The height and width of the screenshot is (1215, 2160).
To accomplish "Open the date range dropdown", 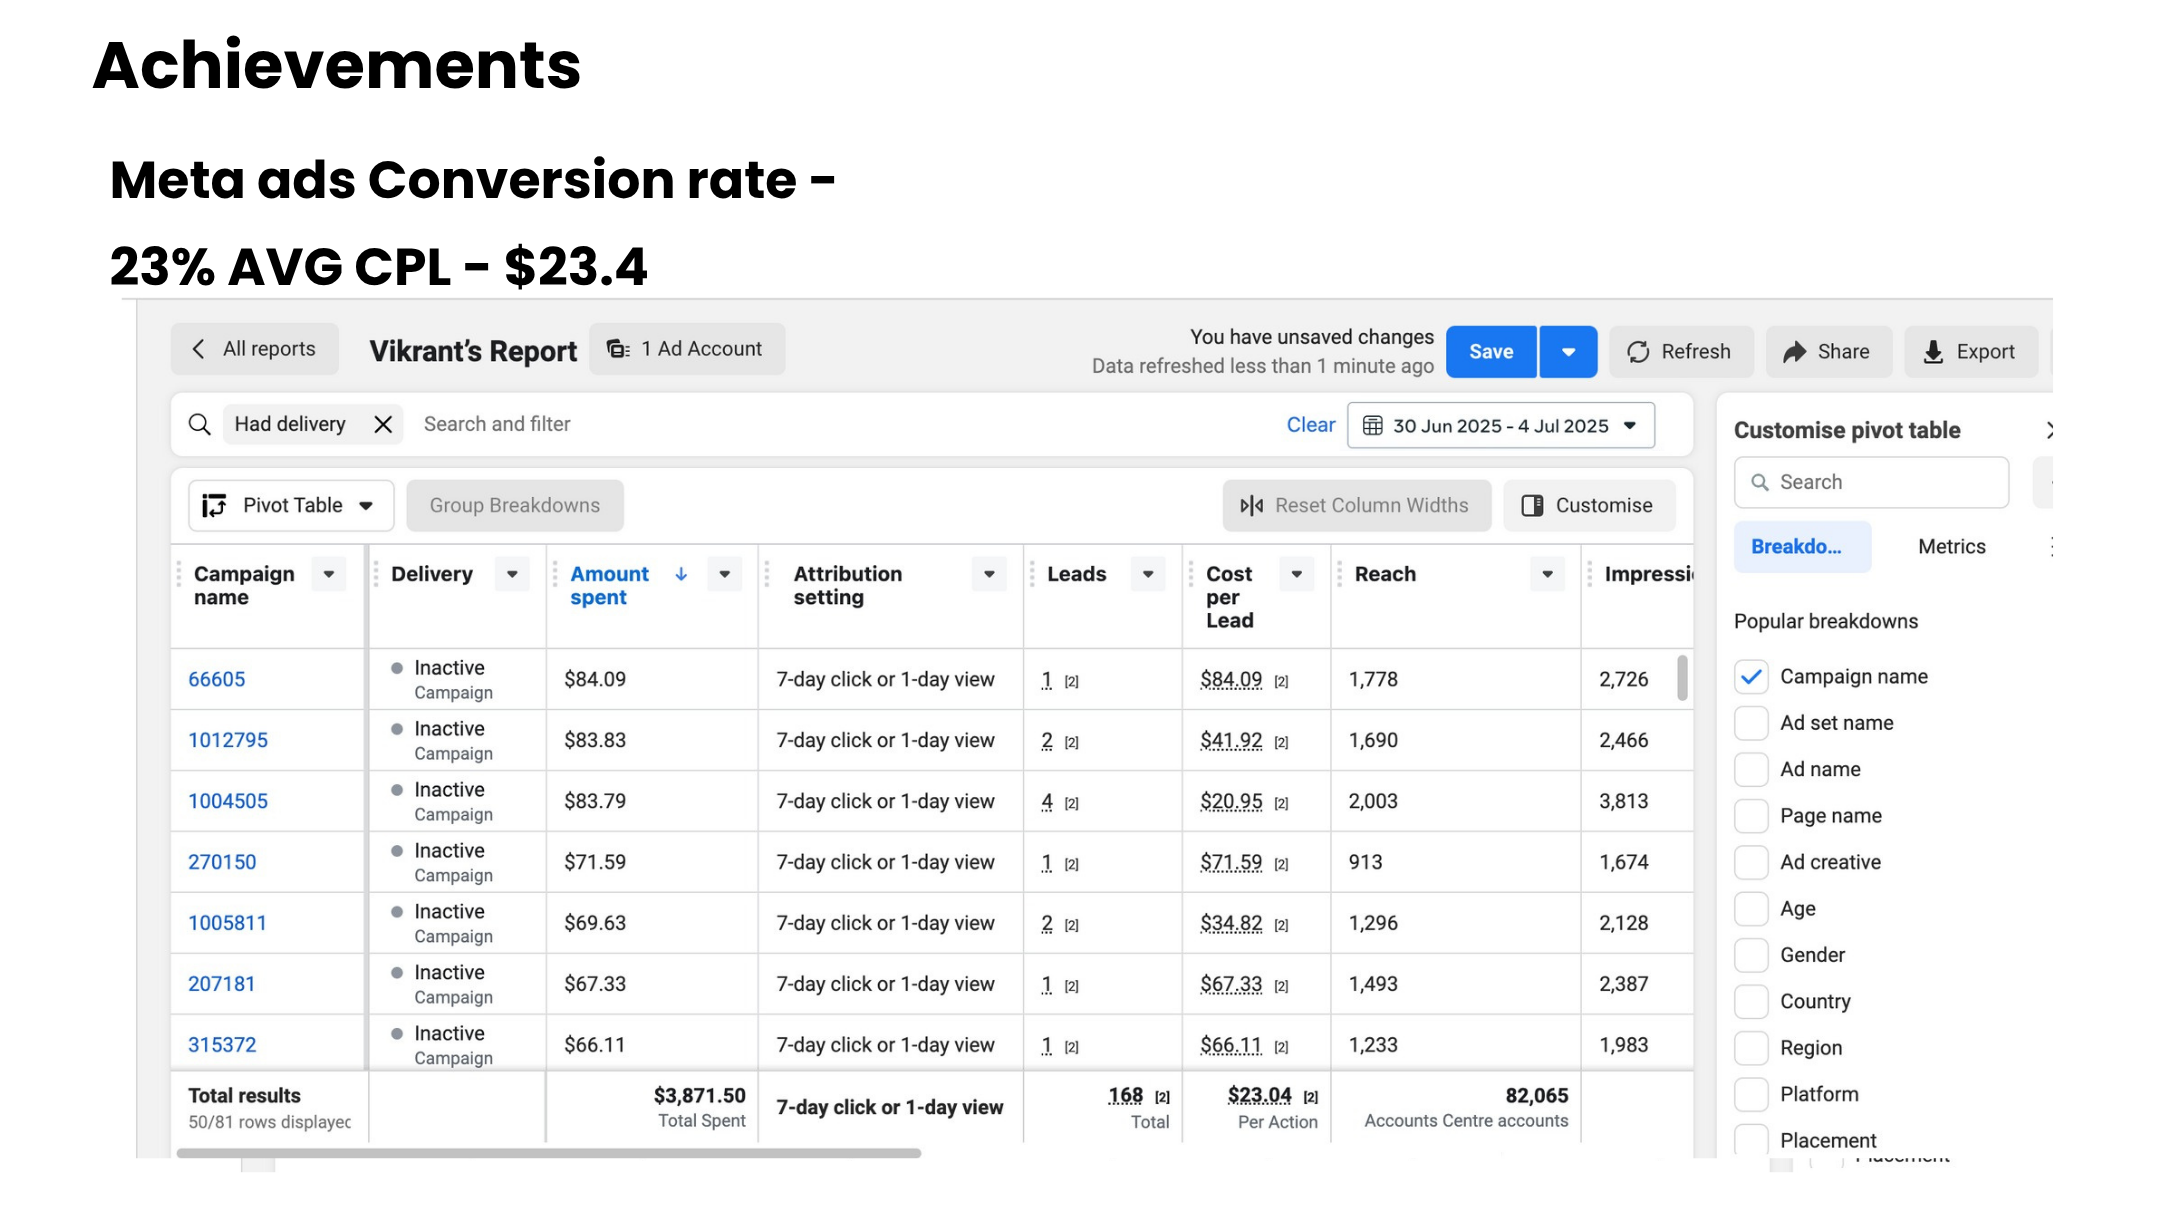I will pyautogui.click(x=1630, y=425).
